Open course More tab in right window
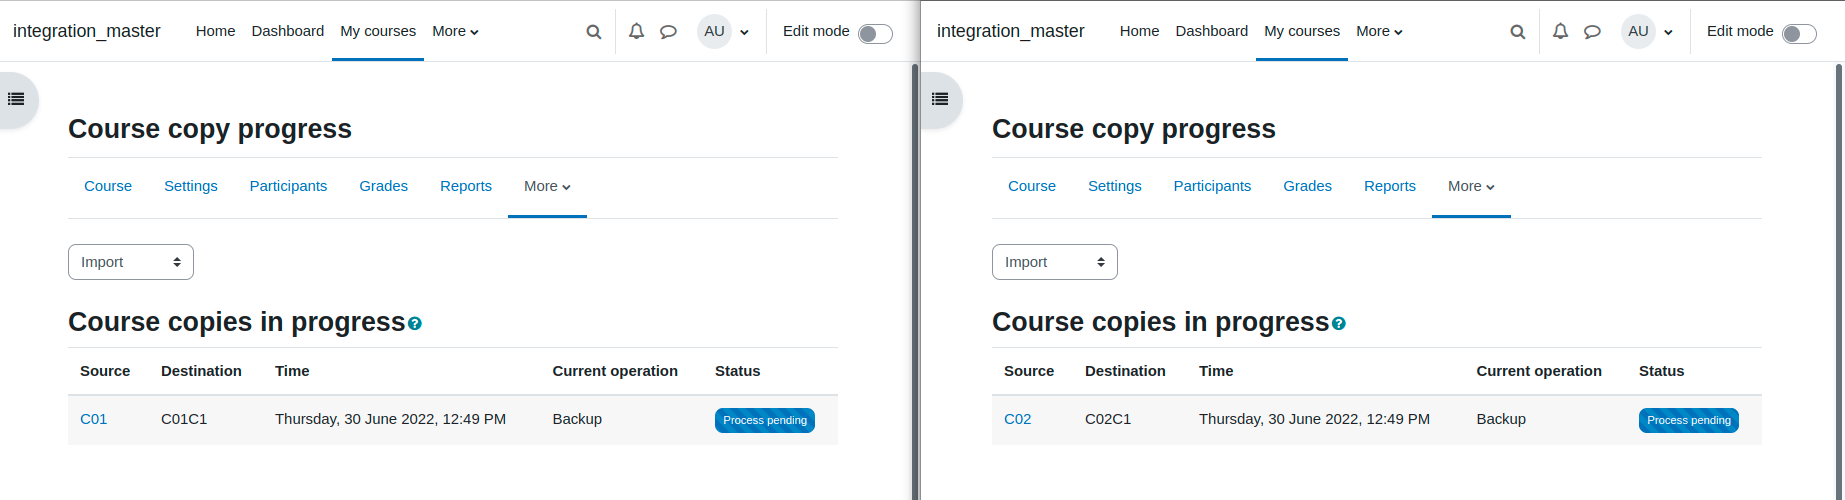The image size is (1845, 500). (x=1471, y=186)
